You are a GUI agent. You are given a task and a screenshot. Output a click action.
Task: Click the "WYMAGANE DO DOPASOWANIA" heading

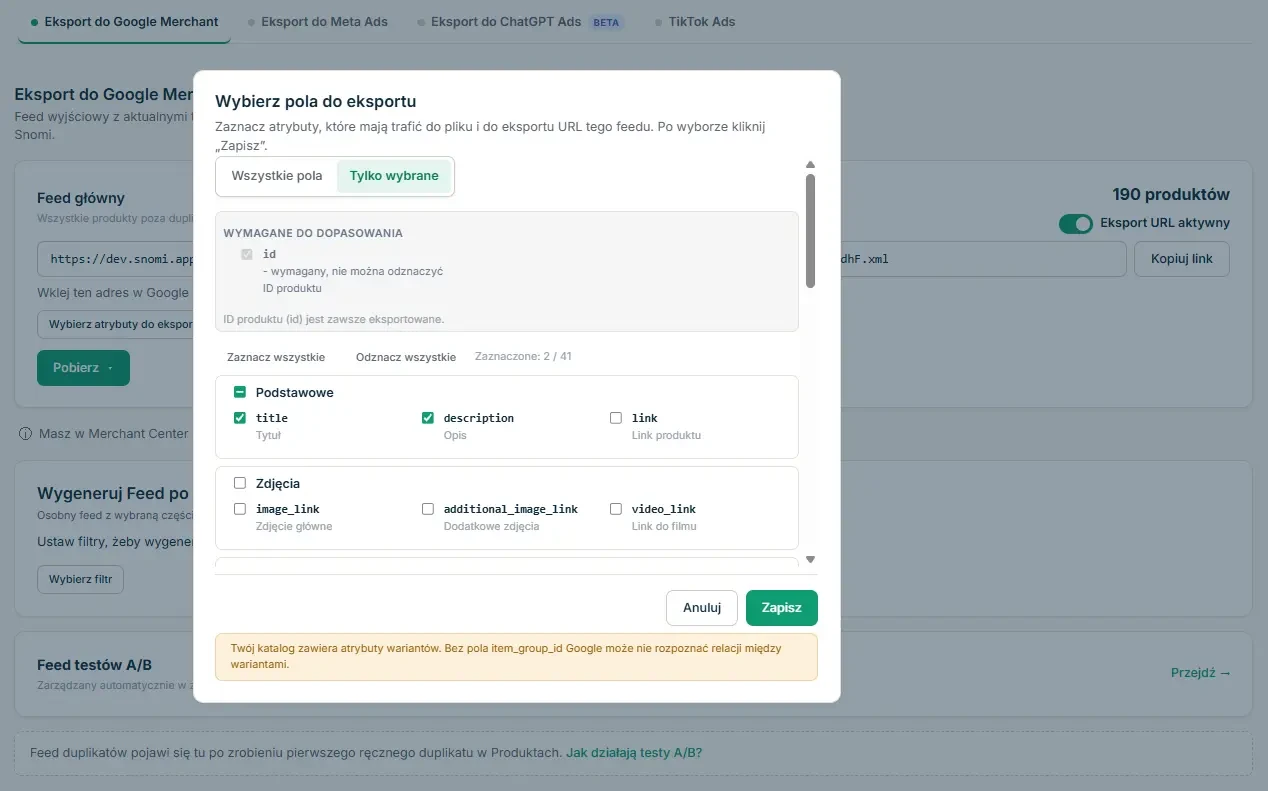(x=313, y=233)
